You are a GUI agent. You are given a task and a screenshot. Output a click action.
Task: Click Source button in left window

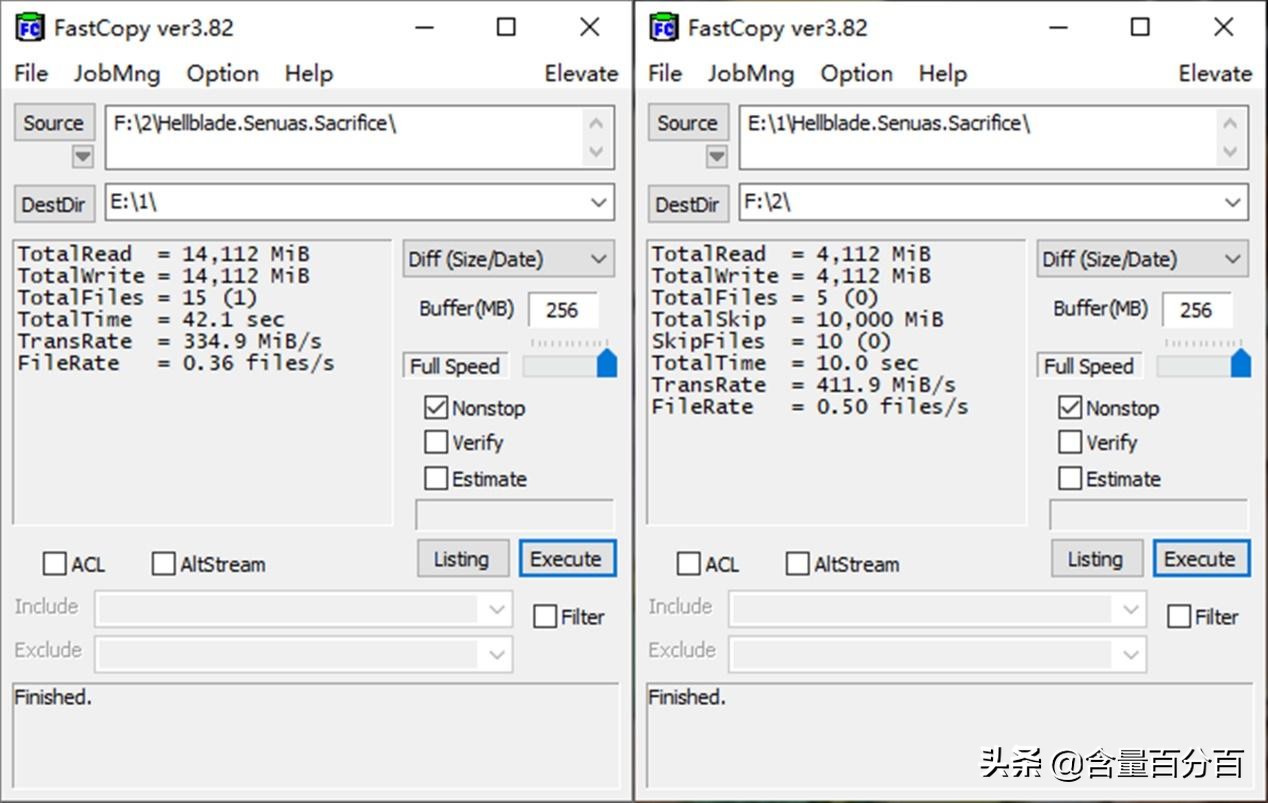[54, 123]
